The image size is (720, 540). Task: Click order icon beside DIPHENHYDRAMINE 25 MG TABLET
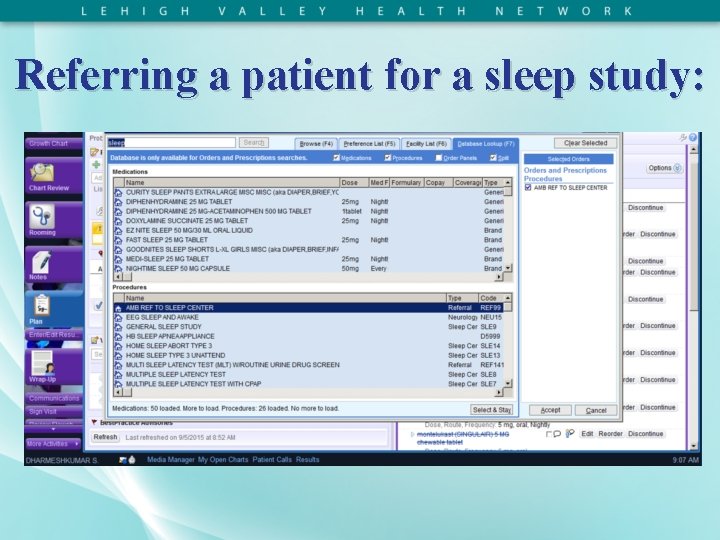coord(118,202)
